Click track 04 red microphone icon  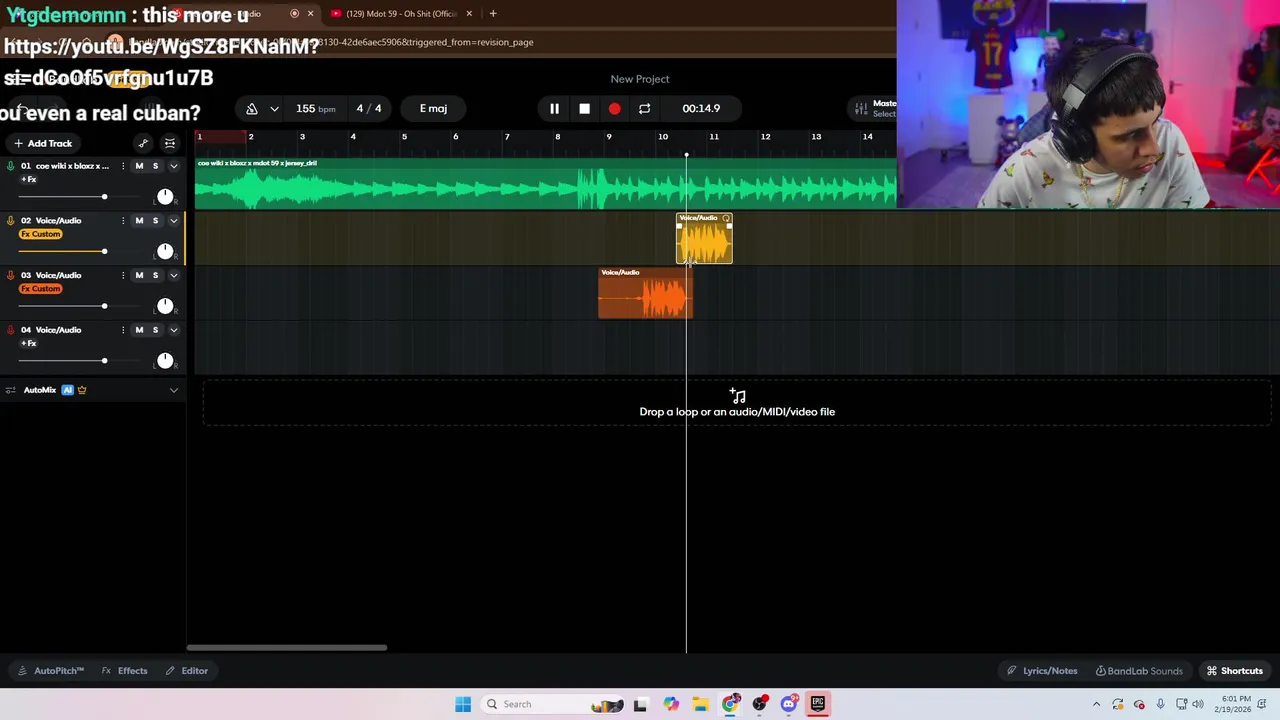coord(11,330)
